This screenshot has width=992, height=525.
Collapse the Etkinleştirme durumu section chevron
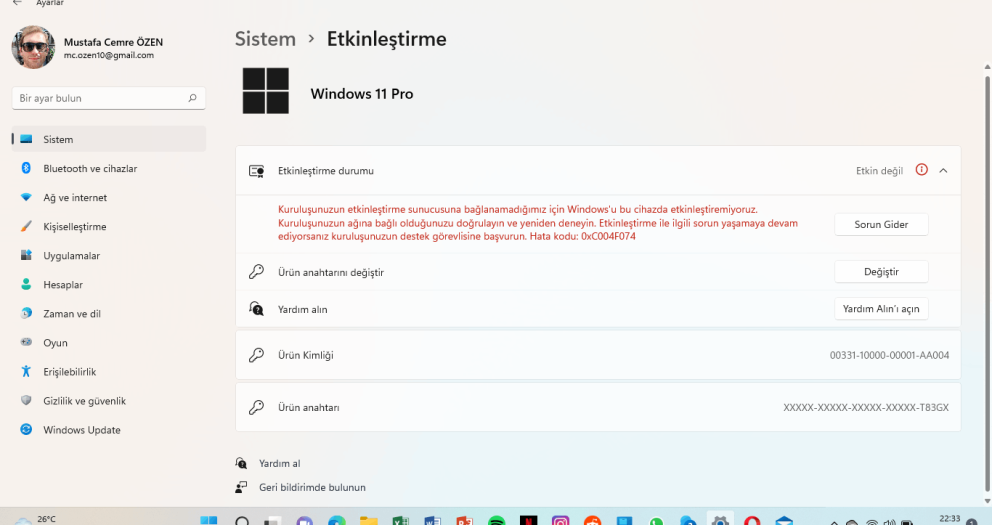coord(943,171)
